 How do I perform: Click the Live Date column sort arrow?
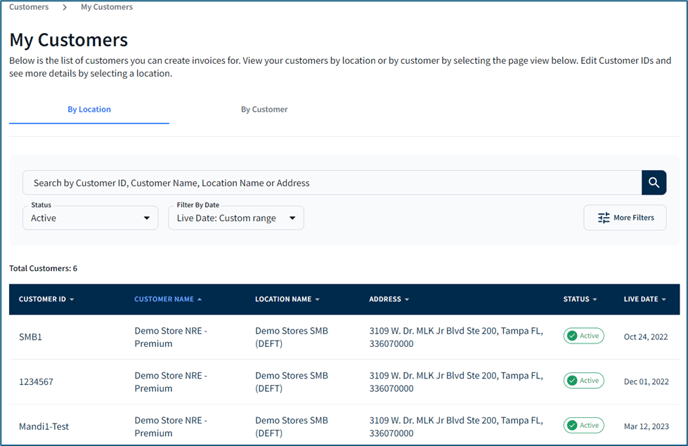pos(664,299)
